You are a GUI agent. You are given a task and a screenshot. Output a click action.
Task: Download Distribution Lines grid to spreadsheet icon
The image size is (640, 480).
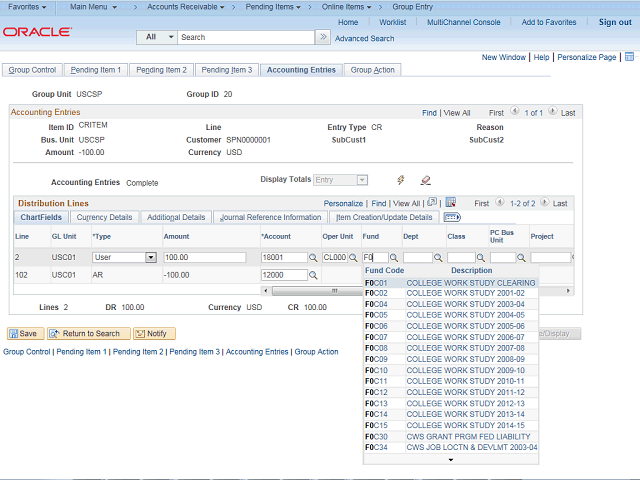pyautogui.click(x=450, y=203)
